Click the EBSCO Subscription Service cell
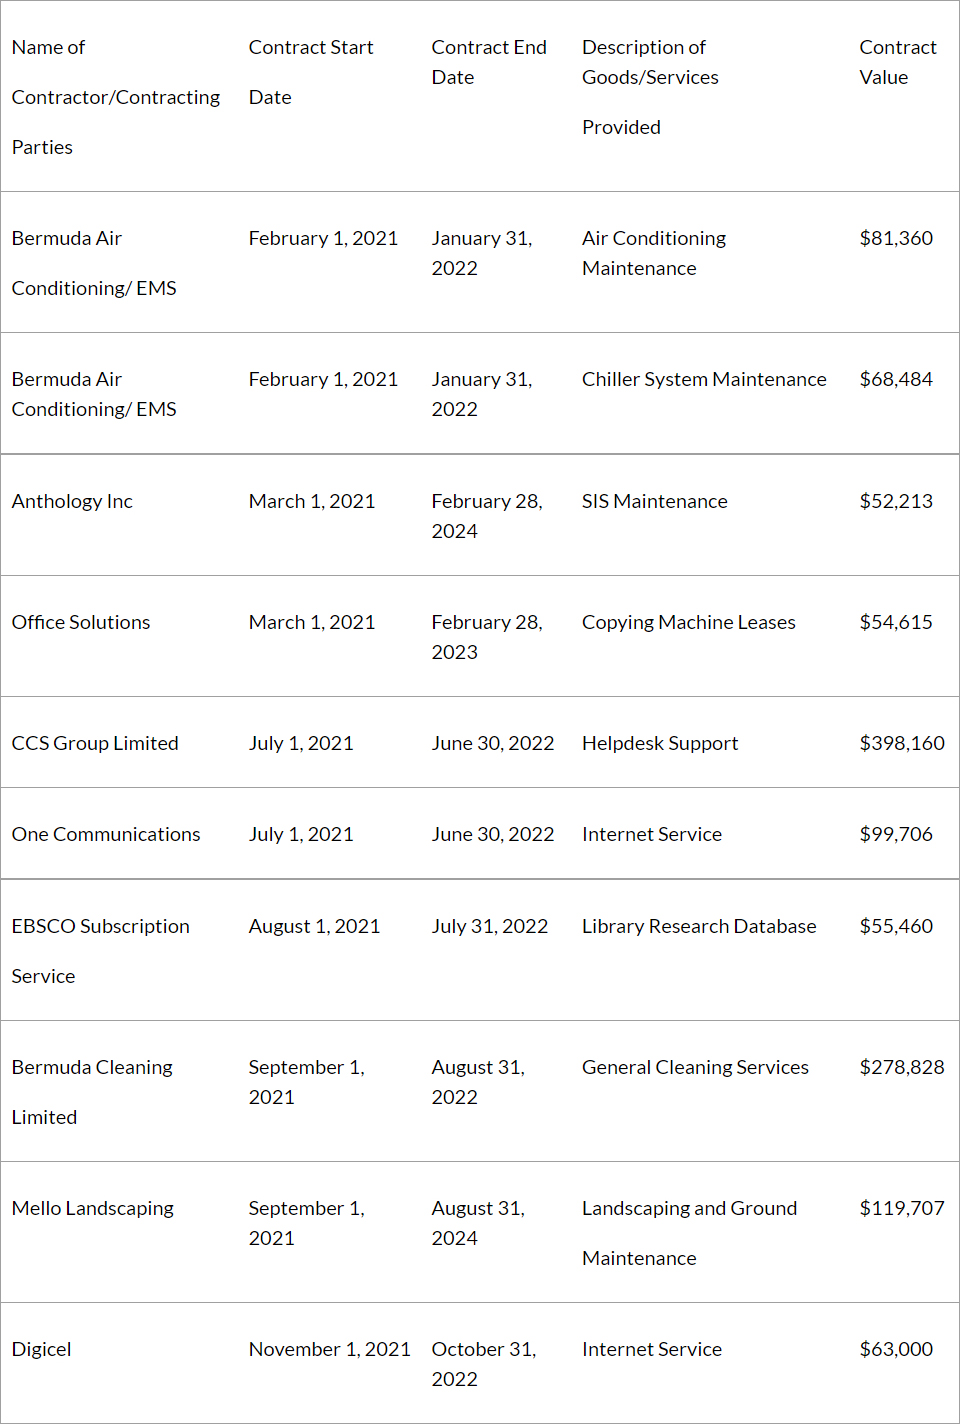960x1424 pixels. pos(100,950)
